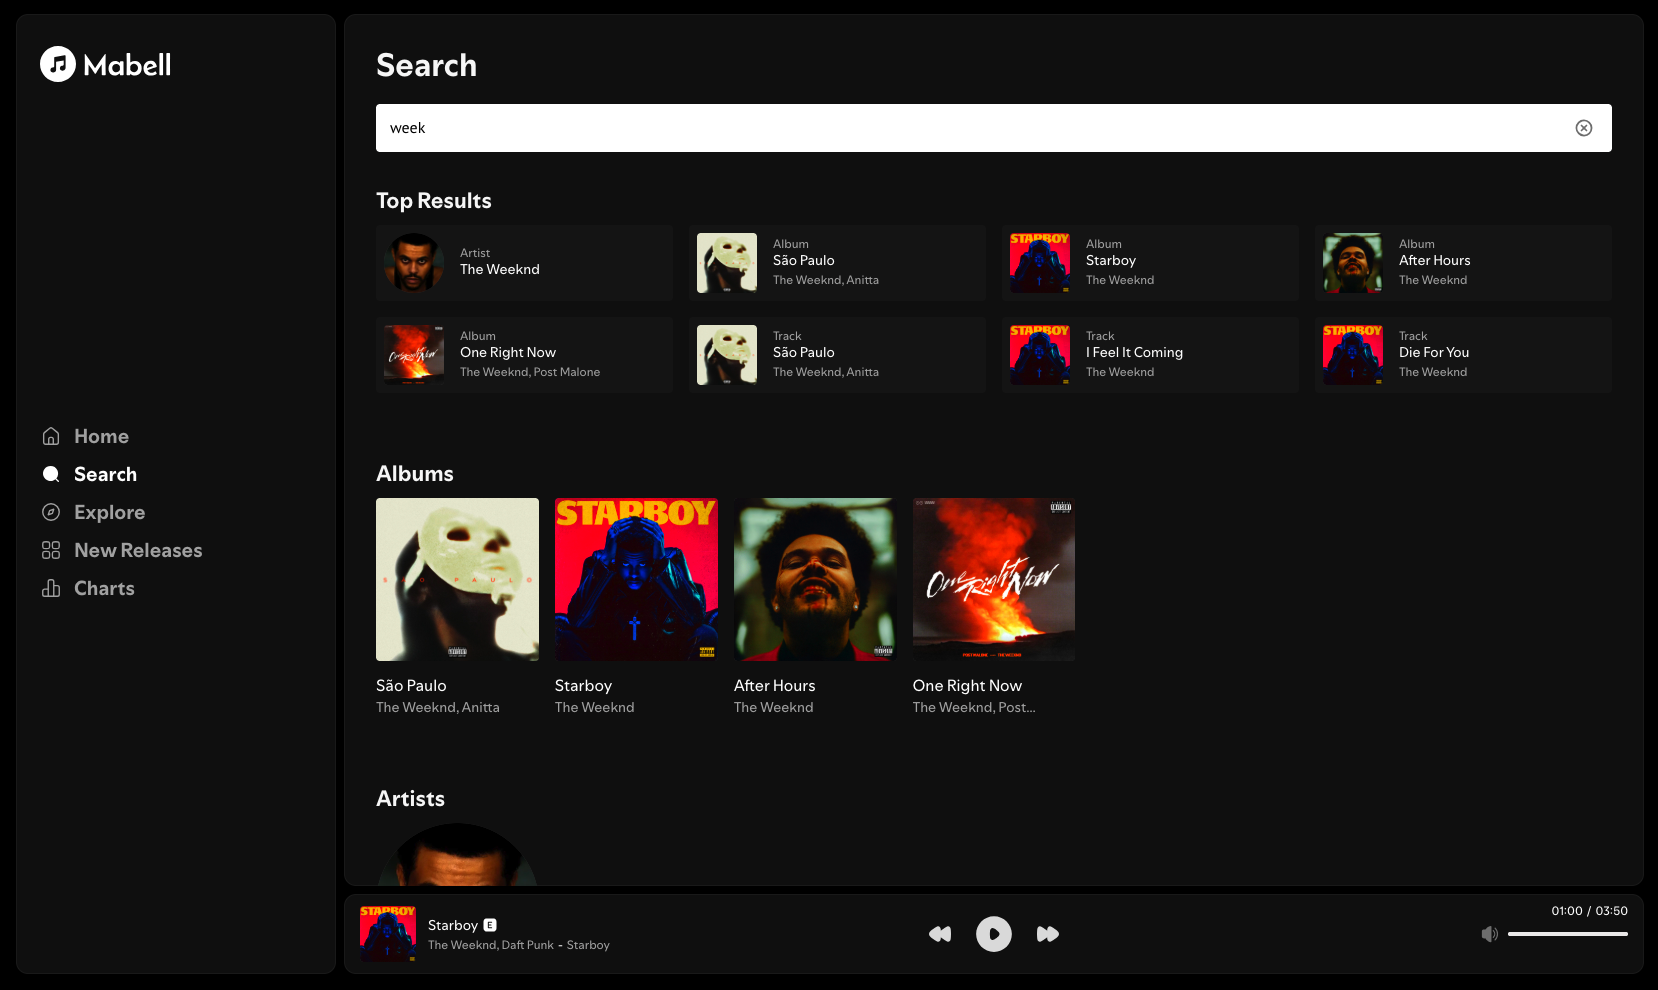Open the I Feel It Coming track result
Viewport: 1658px width, 990px height.
point(1149,354)
